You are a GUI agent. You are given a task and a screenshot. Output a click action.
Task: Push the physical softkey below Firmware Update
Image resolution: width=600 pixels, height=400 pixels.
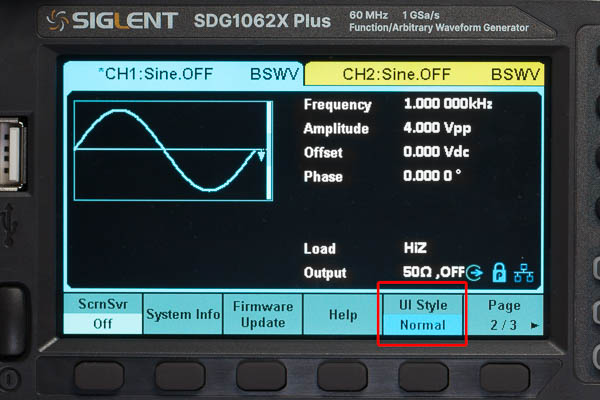pos(261,377)
